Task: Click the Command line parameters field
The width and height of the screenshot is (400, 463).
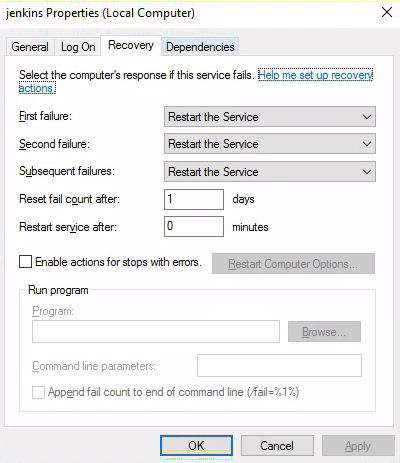Action: [279, 366]
